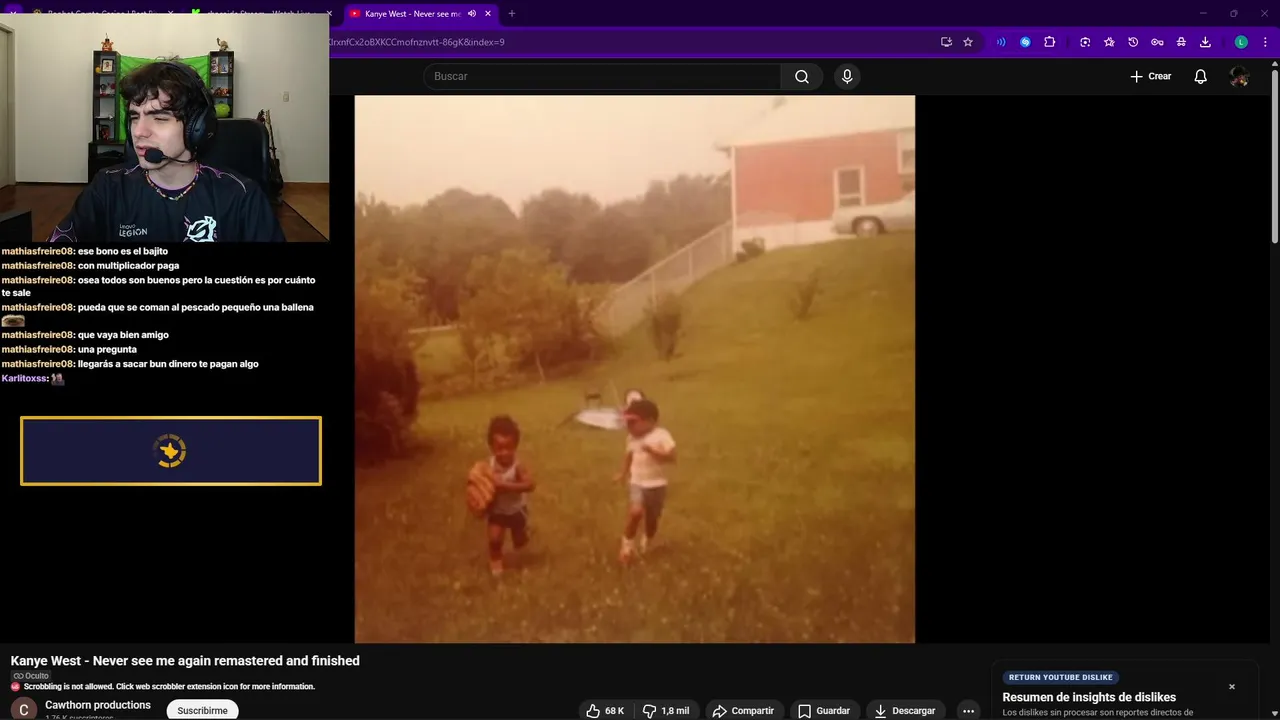Click the Oculto unlisted badge
The width and height of the screenshot is (1280, 720).
[x=31, y=676]
